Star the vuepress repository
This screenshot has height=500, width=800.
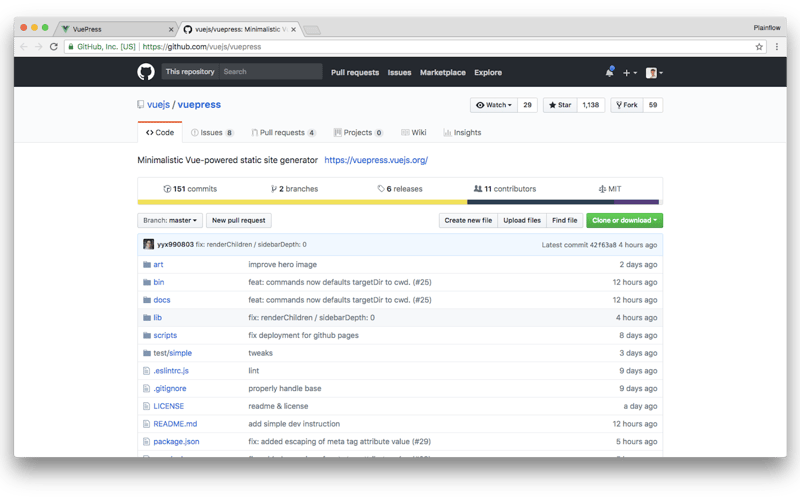[x=560, y=105]
